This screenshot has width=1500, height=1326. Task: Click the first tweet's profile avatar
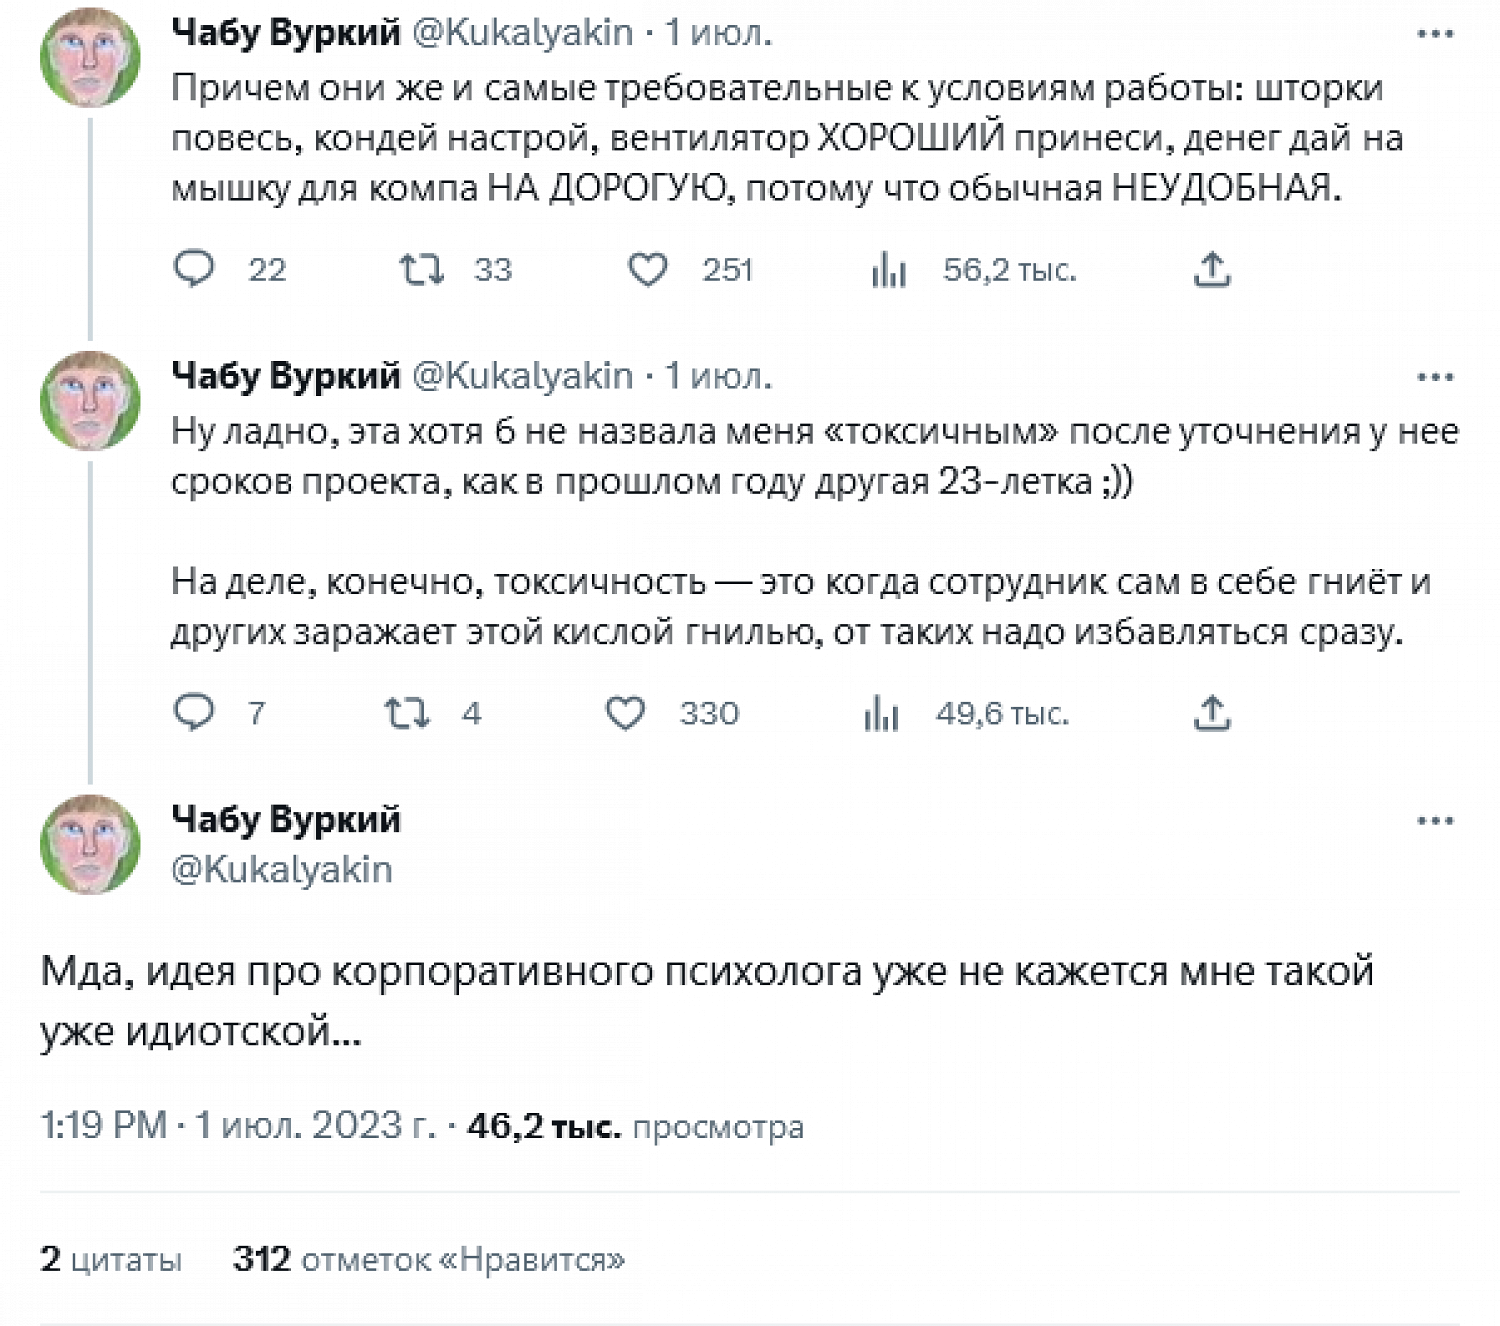pyautogui.click(x=90, y=57)
